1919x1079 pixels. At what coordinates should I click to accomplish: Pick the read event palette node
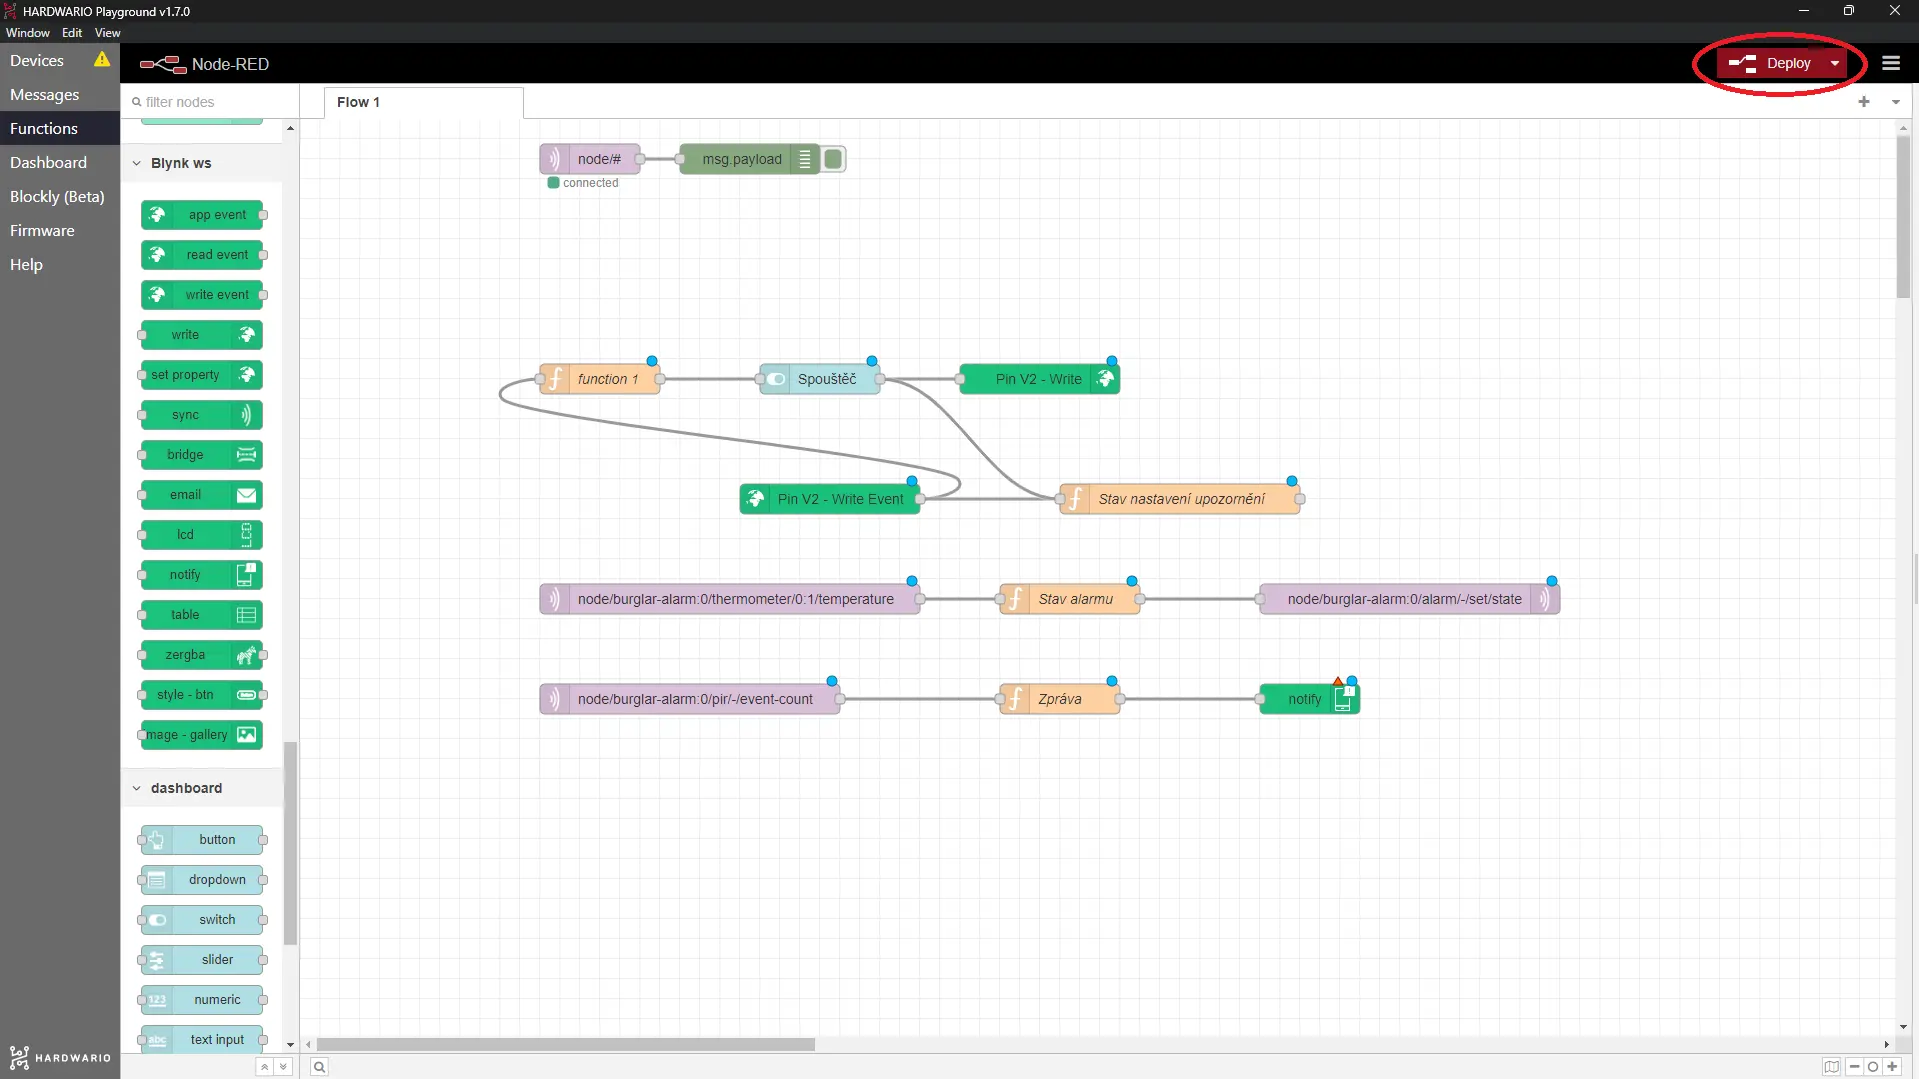point(202,255)
